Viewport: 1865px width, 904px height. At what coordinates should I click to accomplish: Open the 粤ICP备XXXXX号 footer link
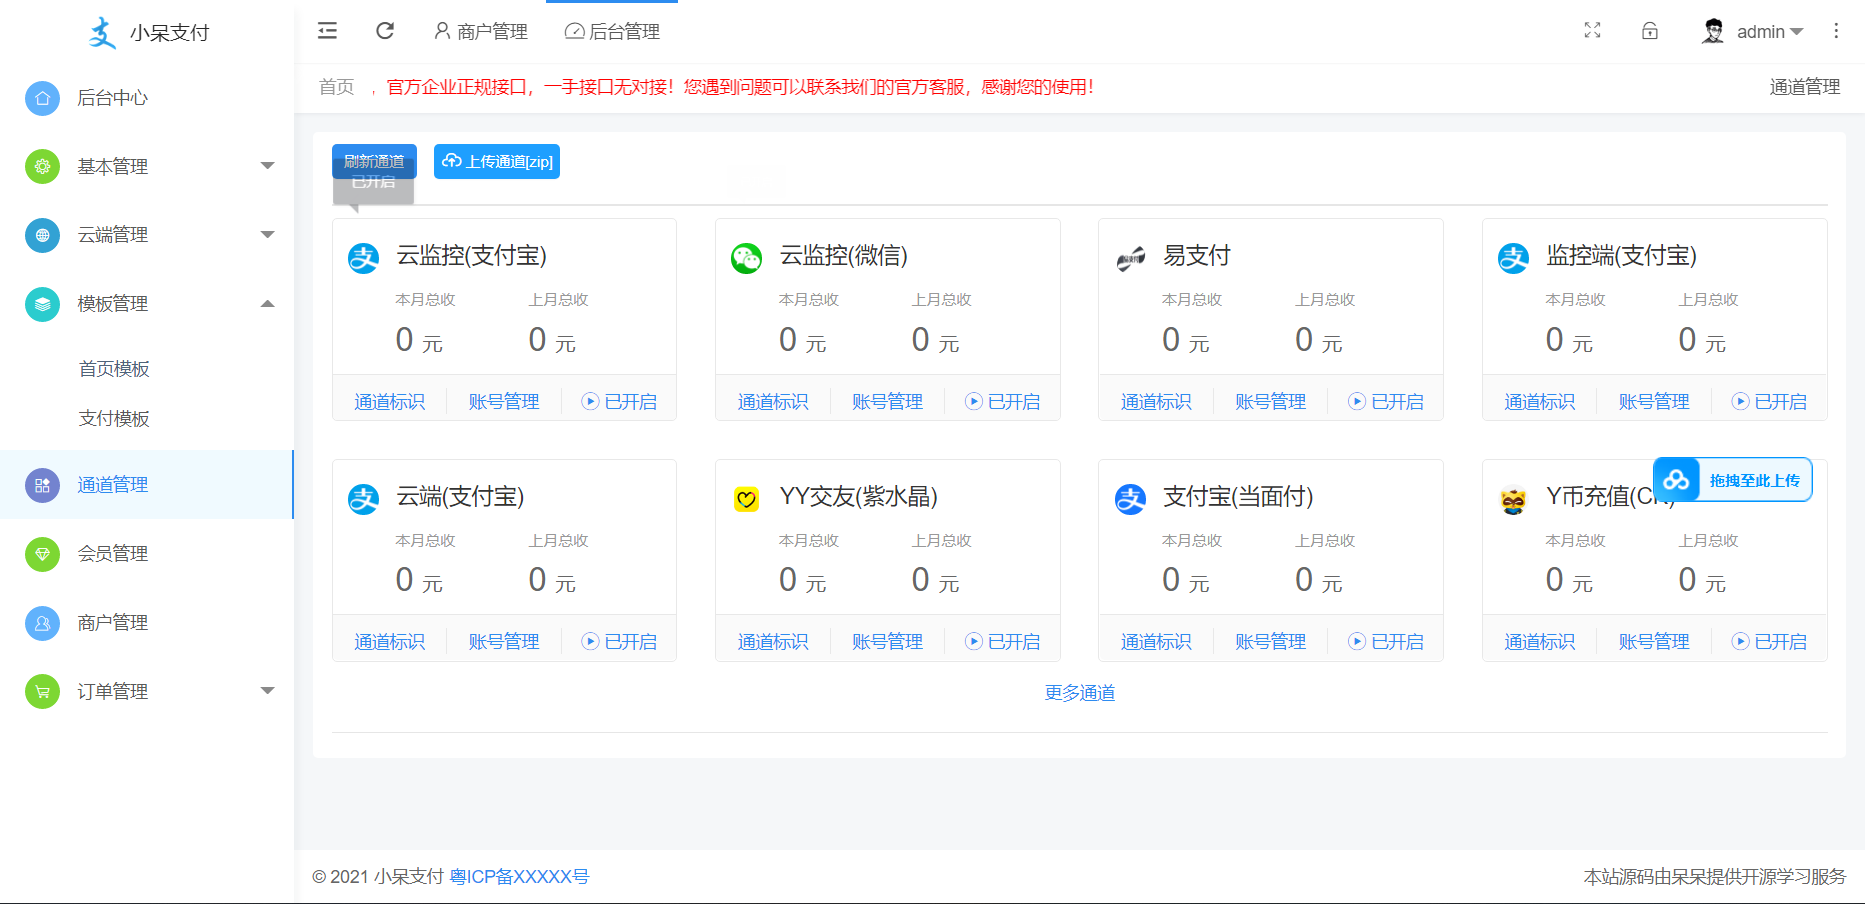coord(520,877)
